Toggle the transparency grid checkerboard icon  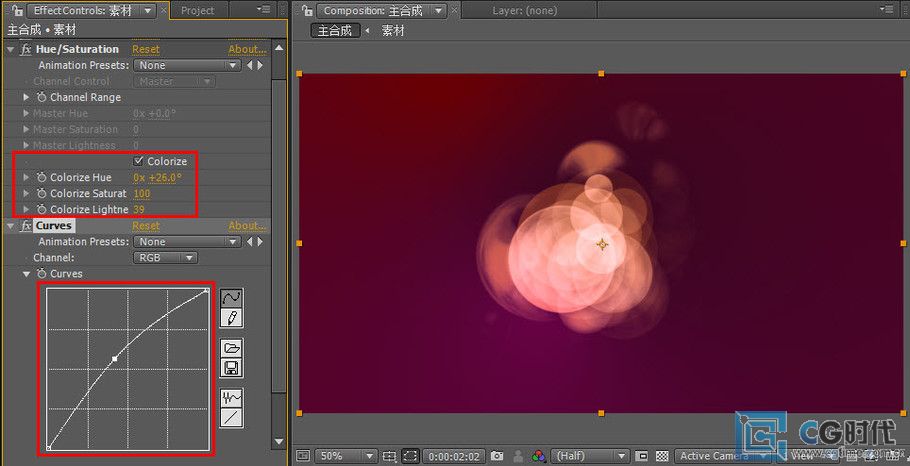click(x=662, y=456)
